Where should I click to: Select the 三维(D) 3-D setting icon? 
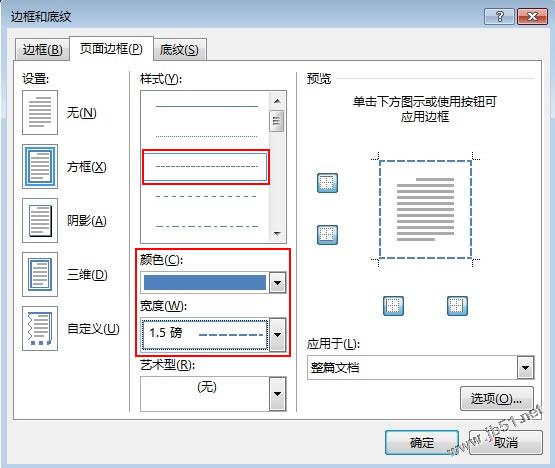(x=40, y=274)
